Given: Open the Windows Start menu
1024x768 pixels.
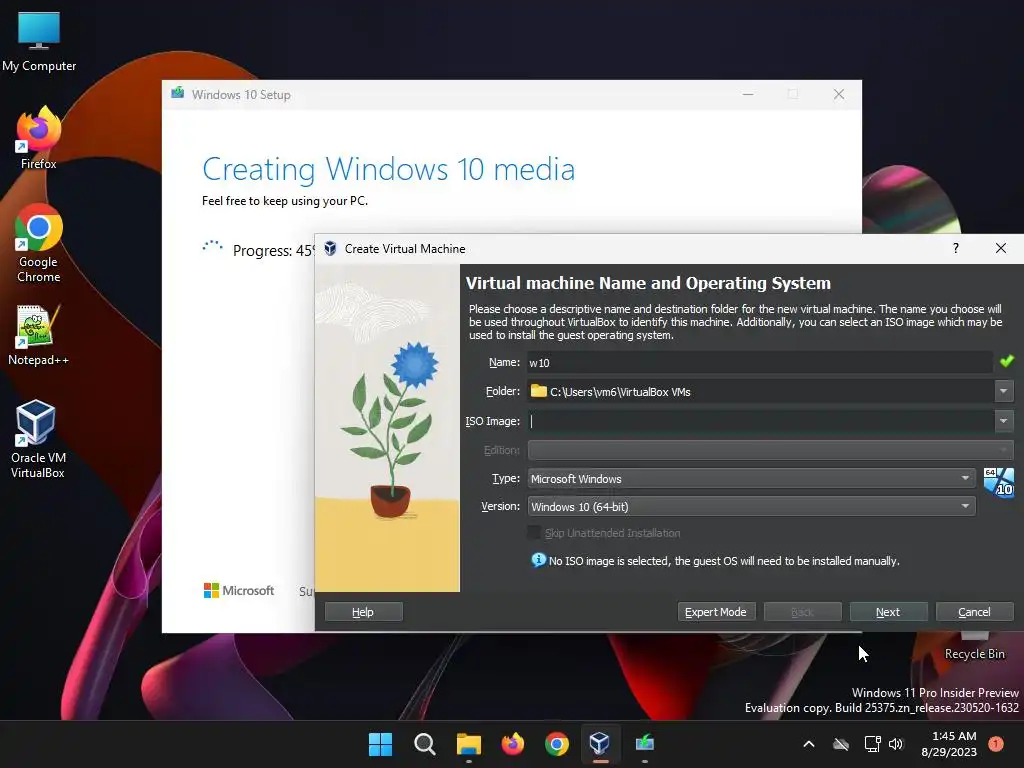Looking at the screenshot, I should (380, 744).
